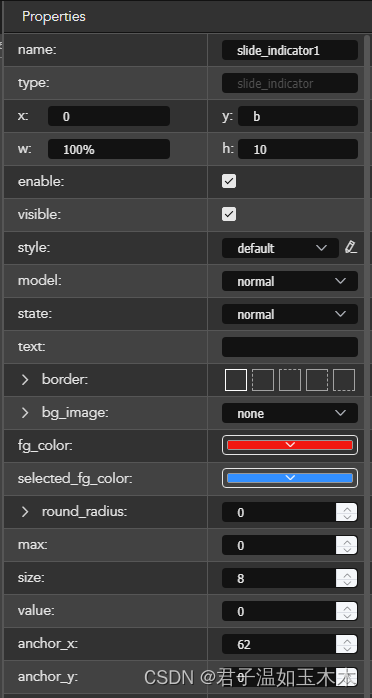This screenshot has height=698, width=372.
Task: Choose the fourth border style icon
Action: (x=317, y=380)
